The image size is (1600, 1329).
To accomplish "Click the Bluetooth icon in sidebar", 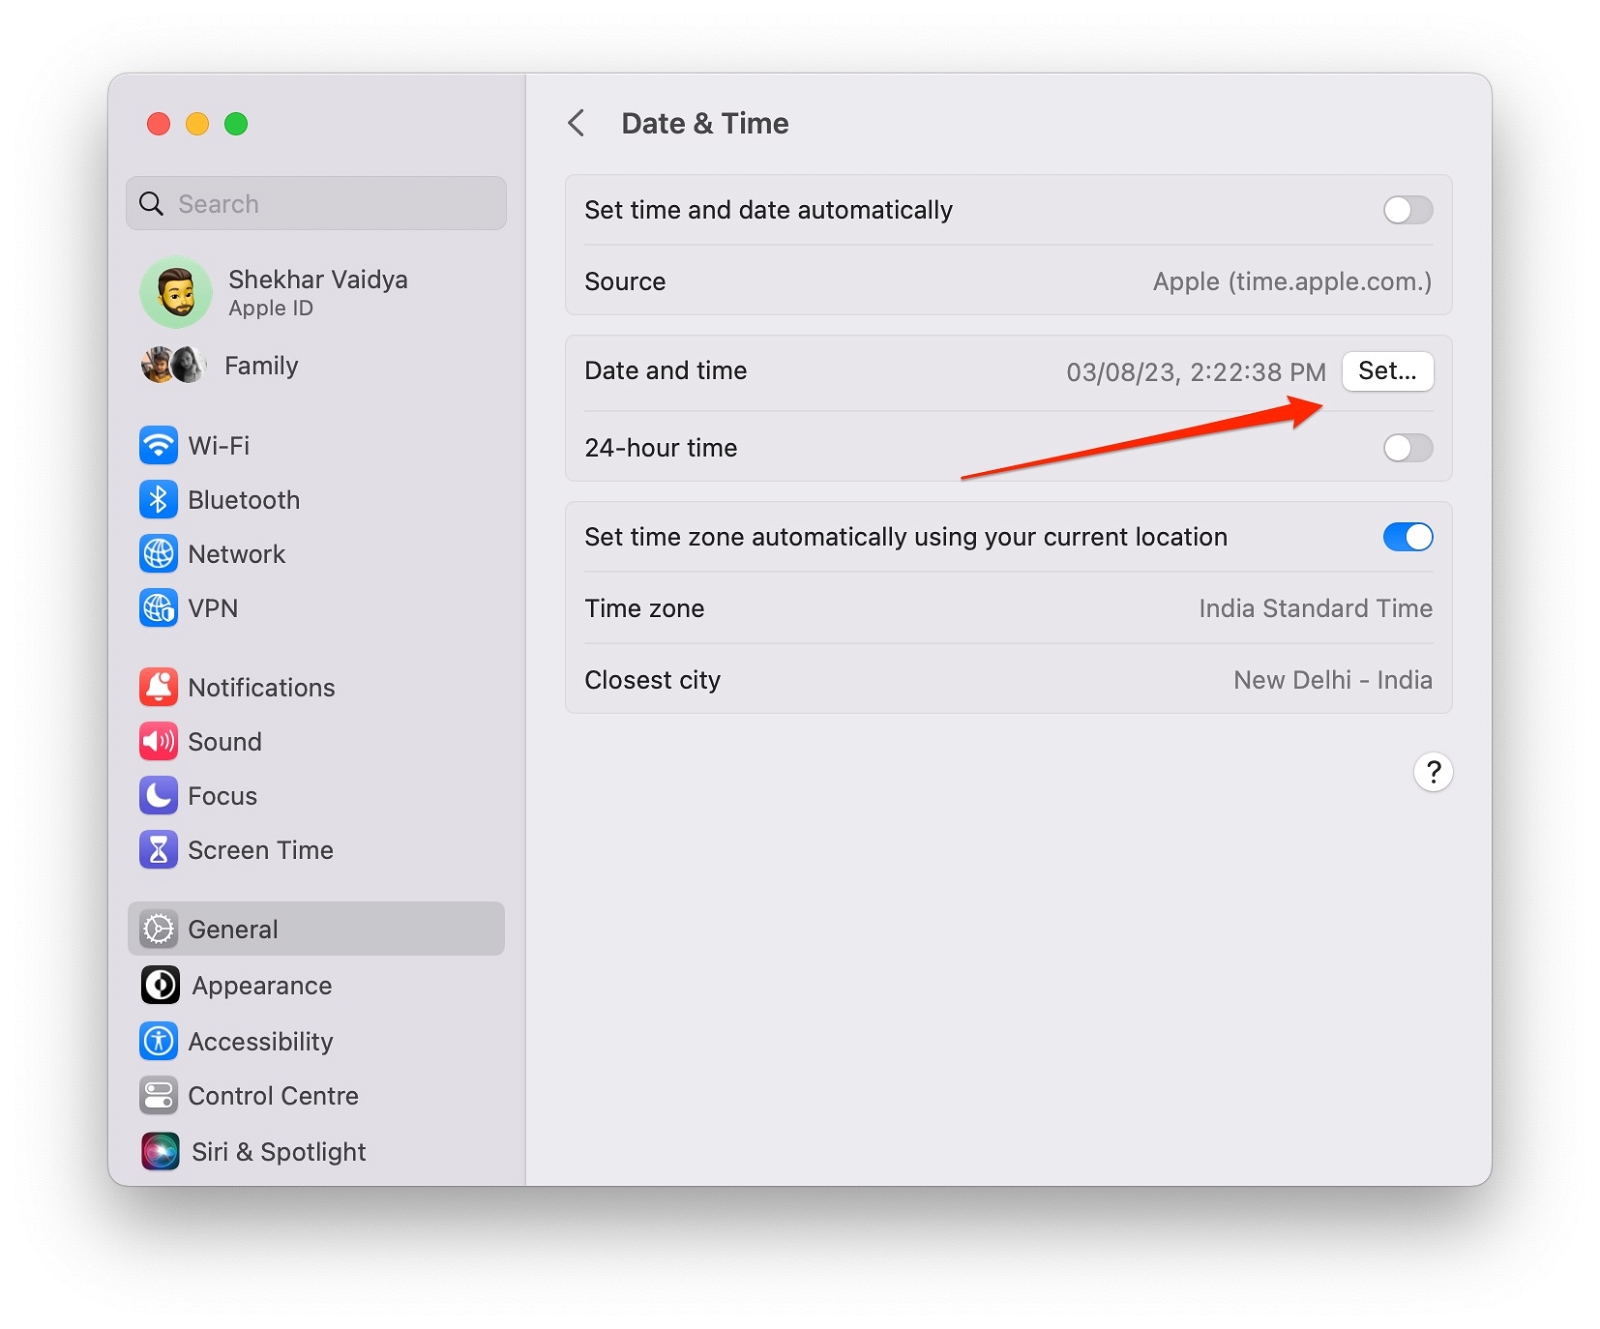I will [158, 499].
